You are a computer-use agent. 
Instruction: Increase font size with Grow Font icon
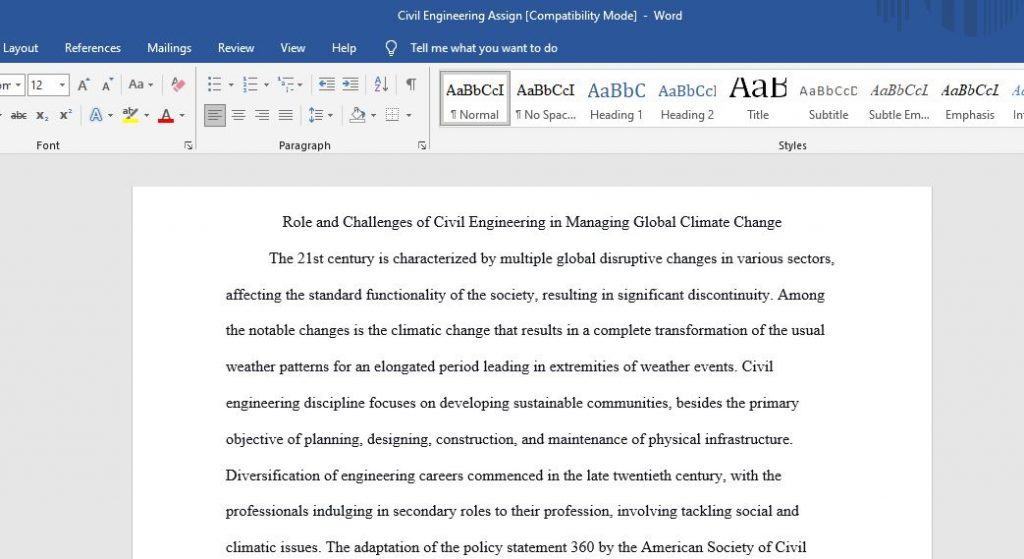pyautogui.click(x=84, y=84)
